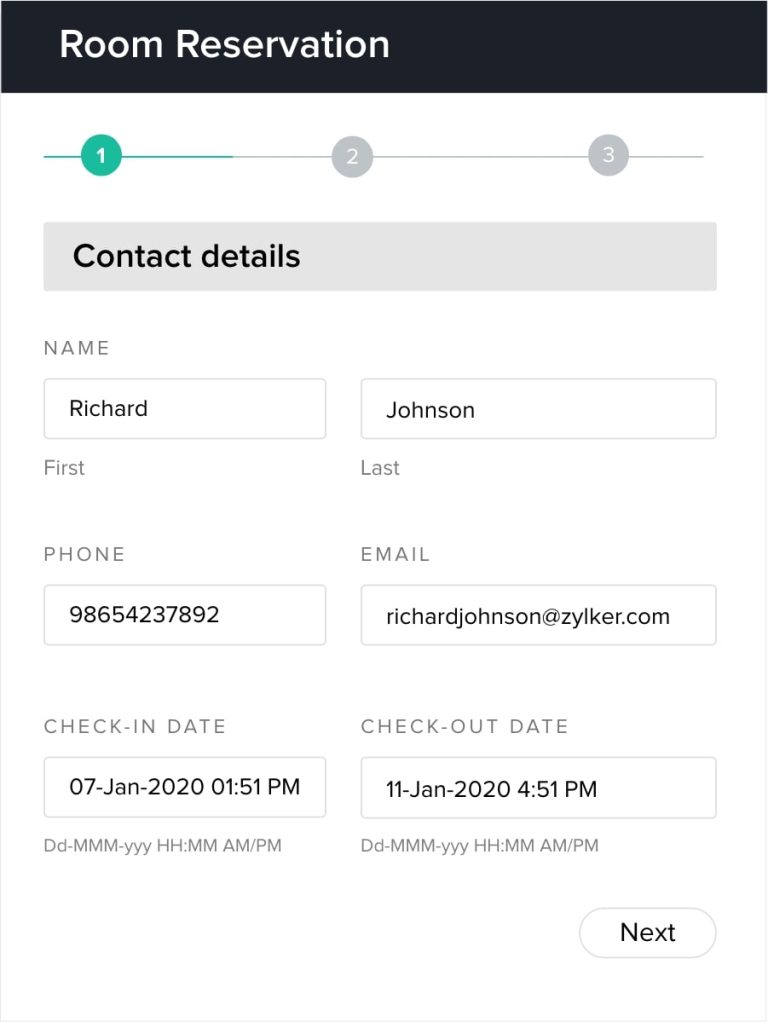Click the "Last" sublabel under name
Screen dimensions: 768x1022
tap(380, 467)
